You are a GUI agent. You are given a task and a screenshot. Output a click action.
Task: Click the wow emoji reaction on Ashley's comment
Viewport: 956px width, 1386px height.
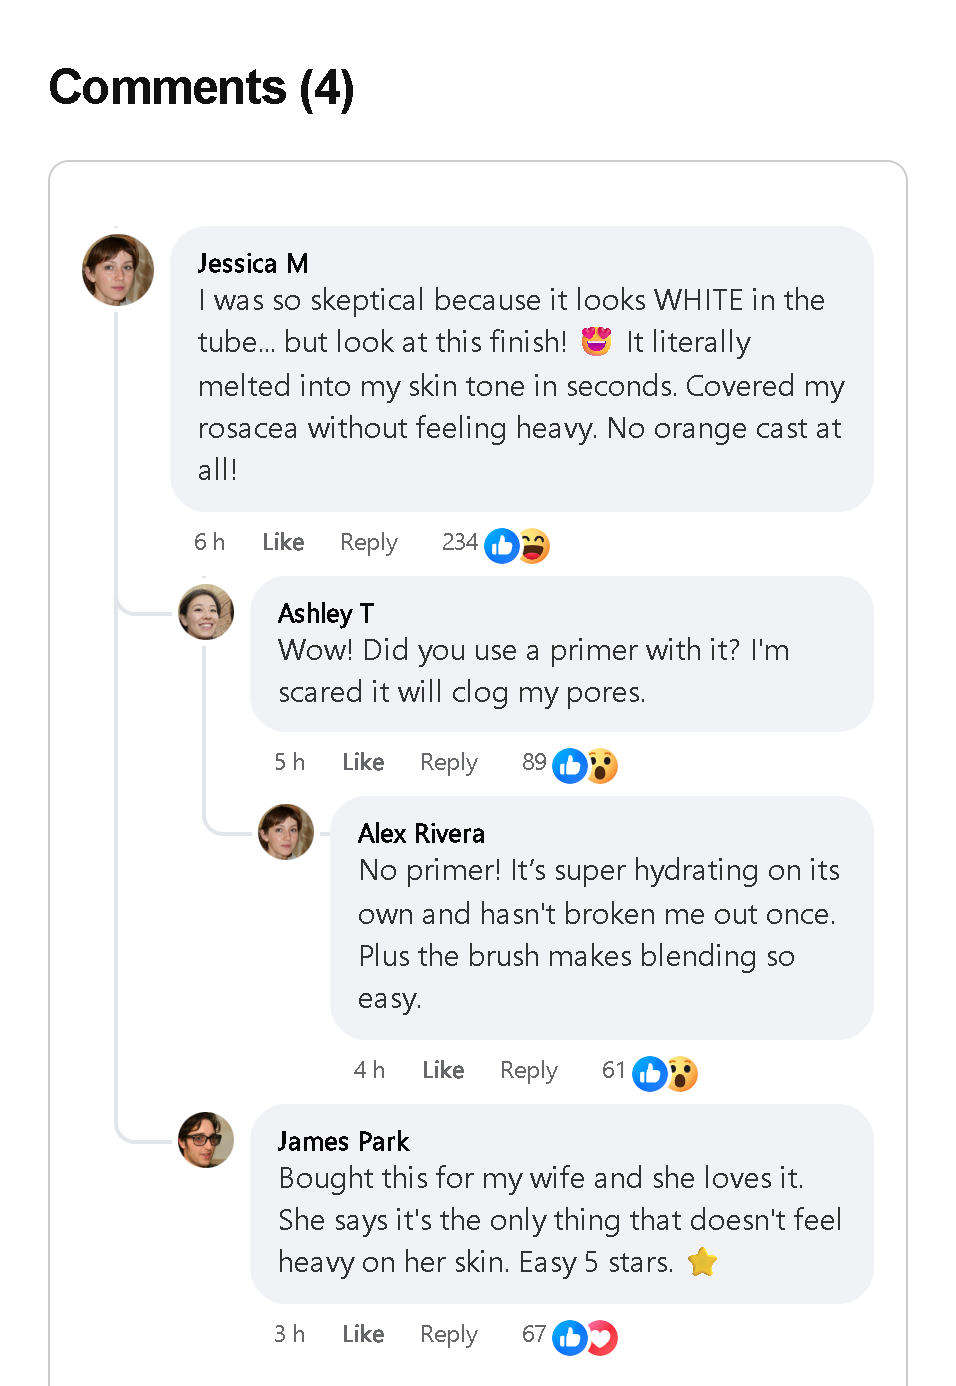coord(603,766)
